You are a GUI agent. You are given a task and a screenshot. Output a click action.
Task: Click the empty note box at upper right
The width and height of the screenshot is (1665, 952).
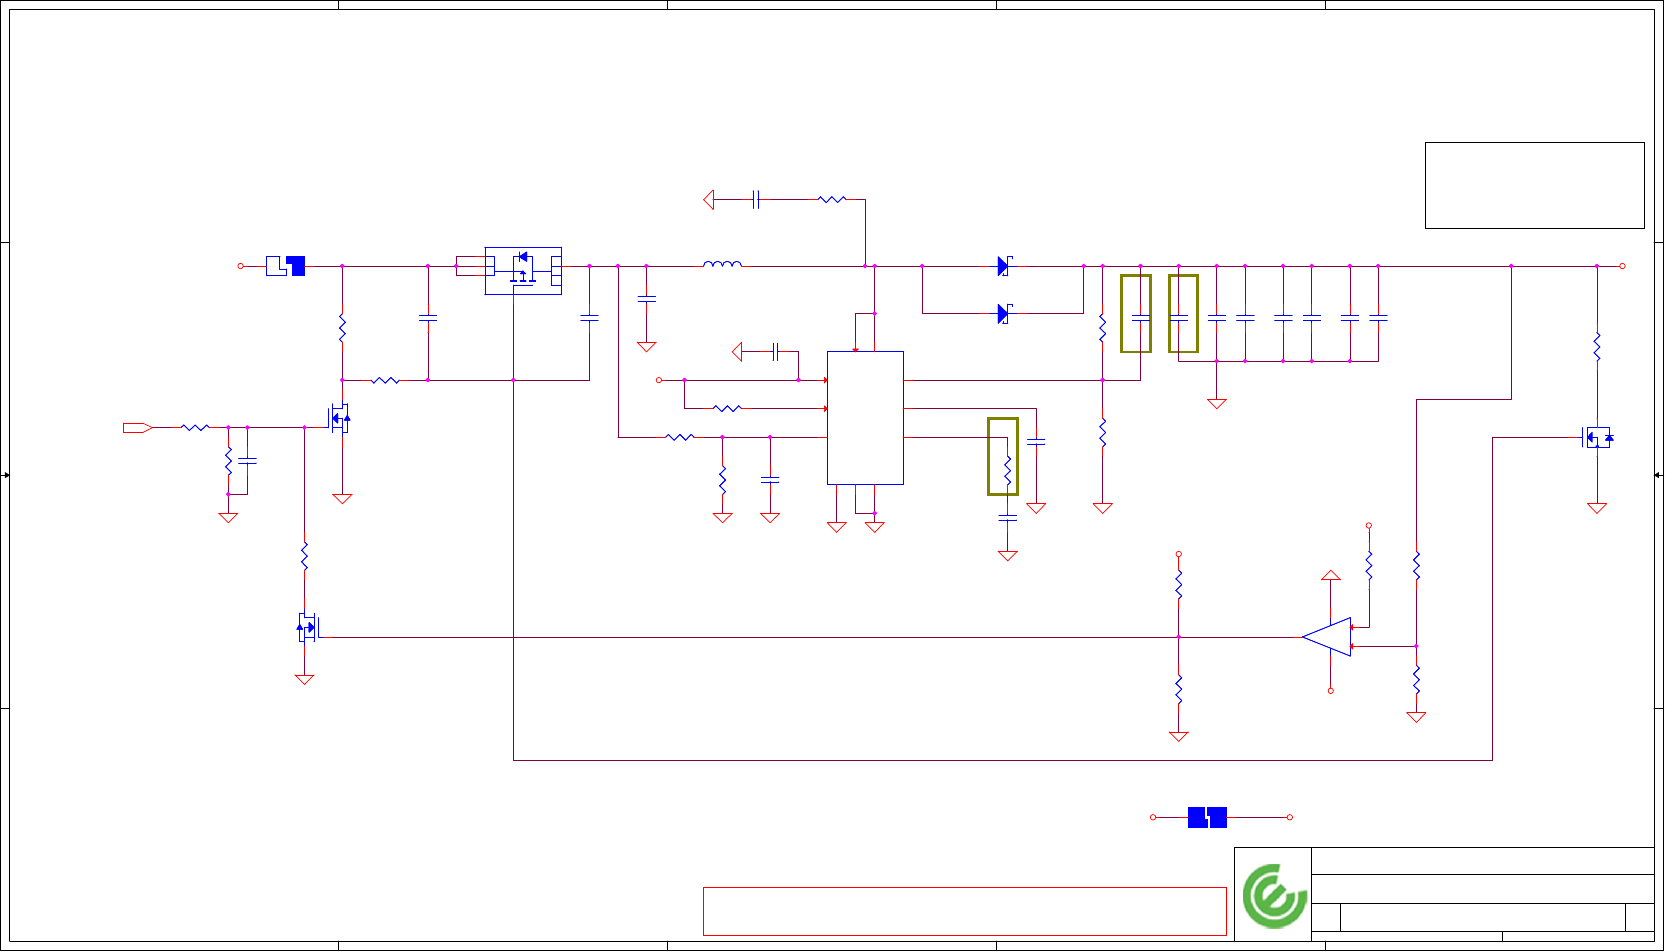pos(1535,186)
